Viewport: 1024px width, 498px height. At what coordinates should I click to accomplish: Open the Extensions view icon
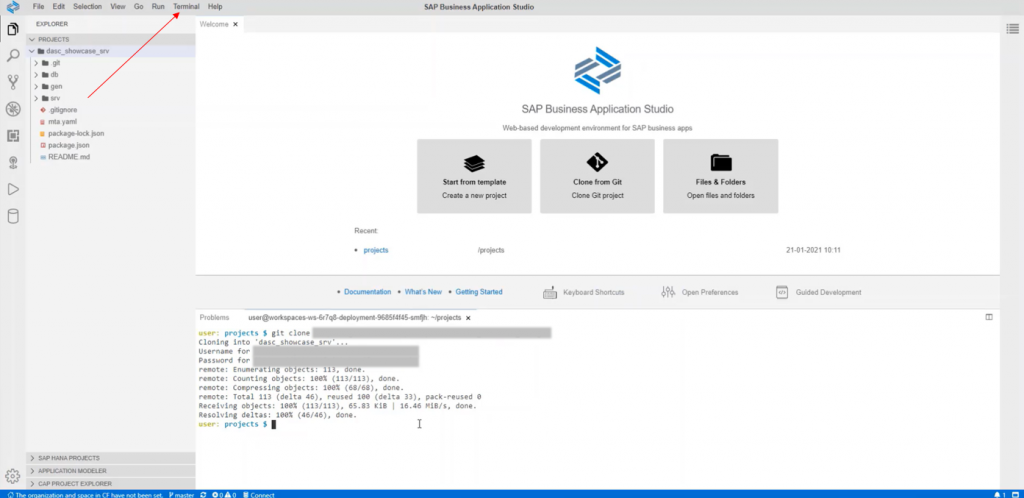[12, 136]
